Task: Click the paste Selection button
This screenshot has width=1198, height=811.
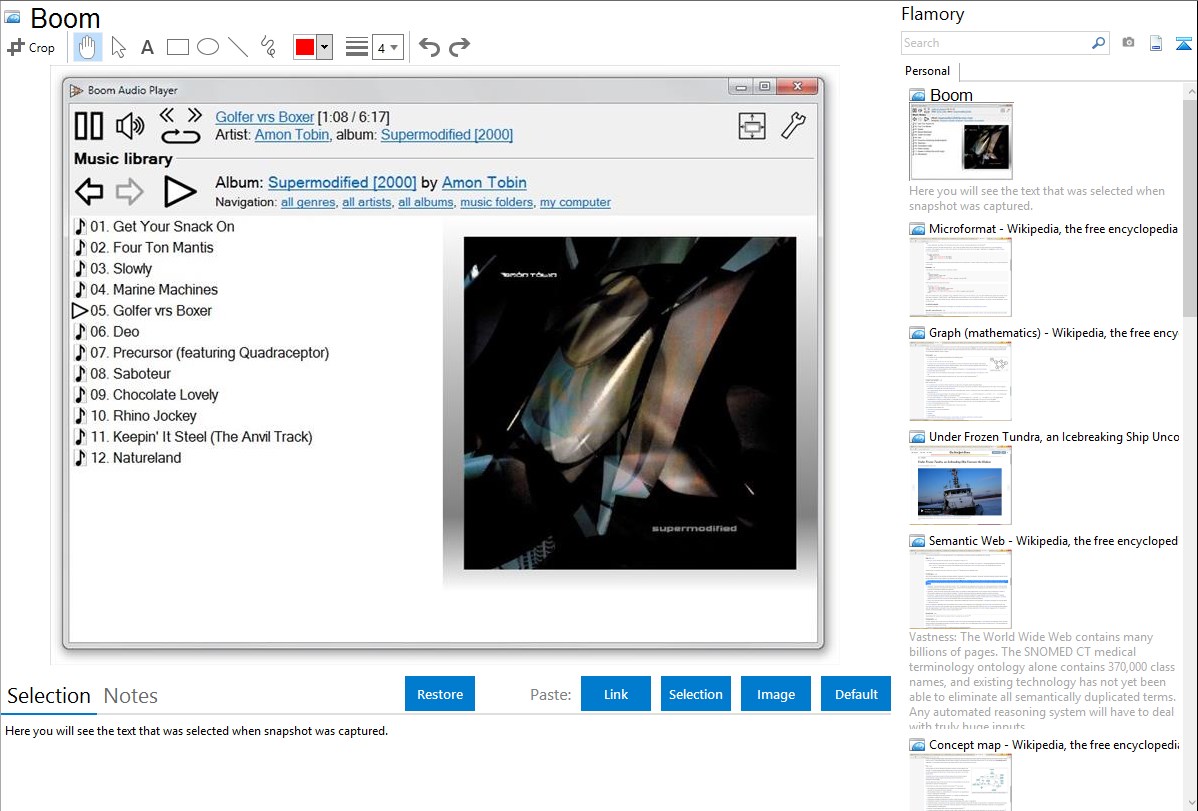Action: [x=695, y=694]
